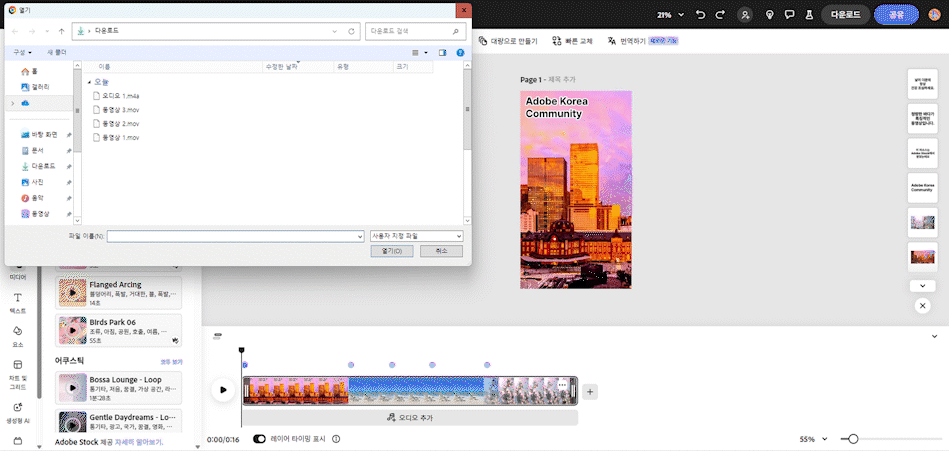Open three-dot options on last timeline clip
The height and width of the screenshot is (451, 950).
[562, 385]
